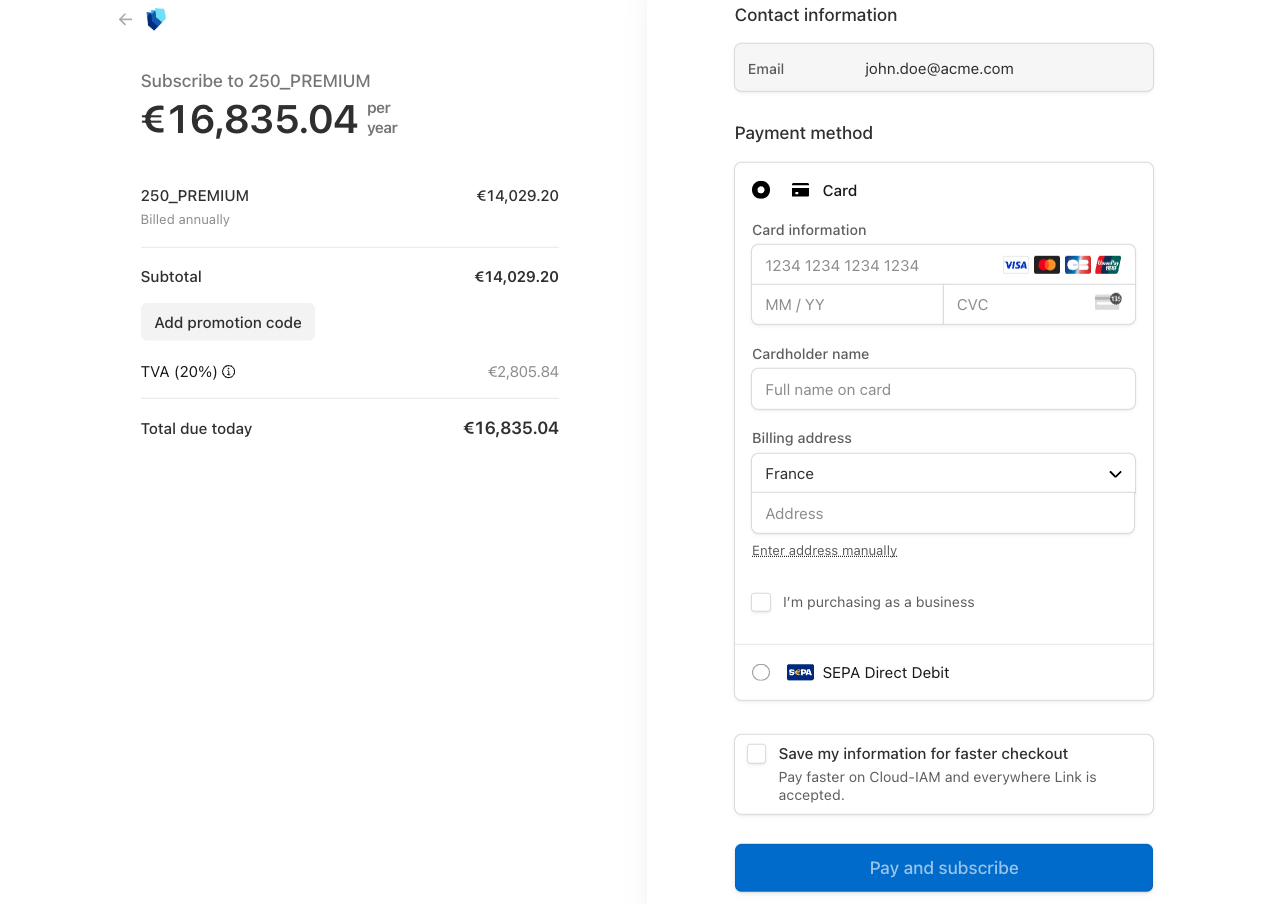This screenshot has width=1270, height=904.
Task: Click Add promotion code button
Action: (228, 322)
